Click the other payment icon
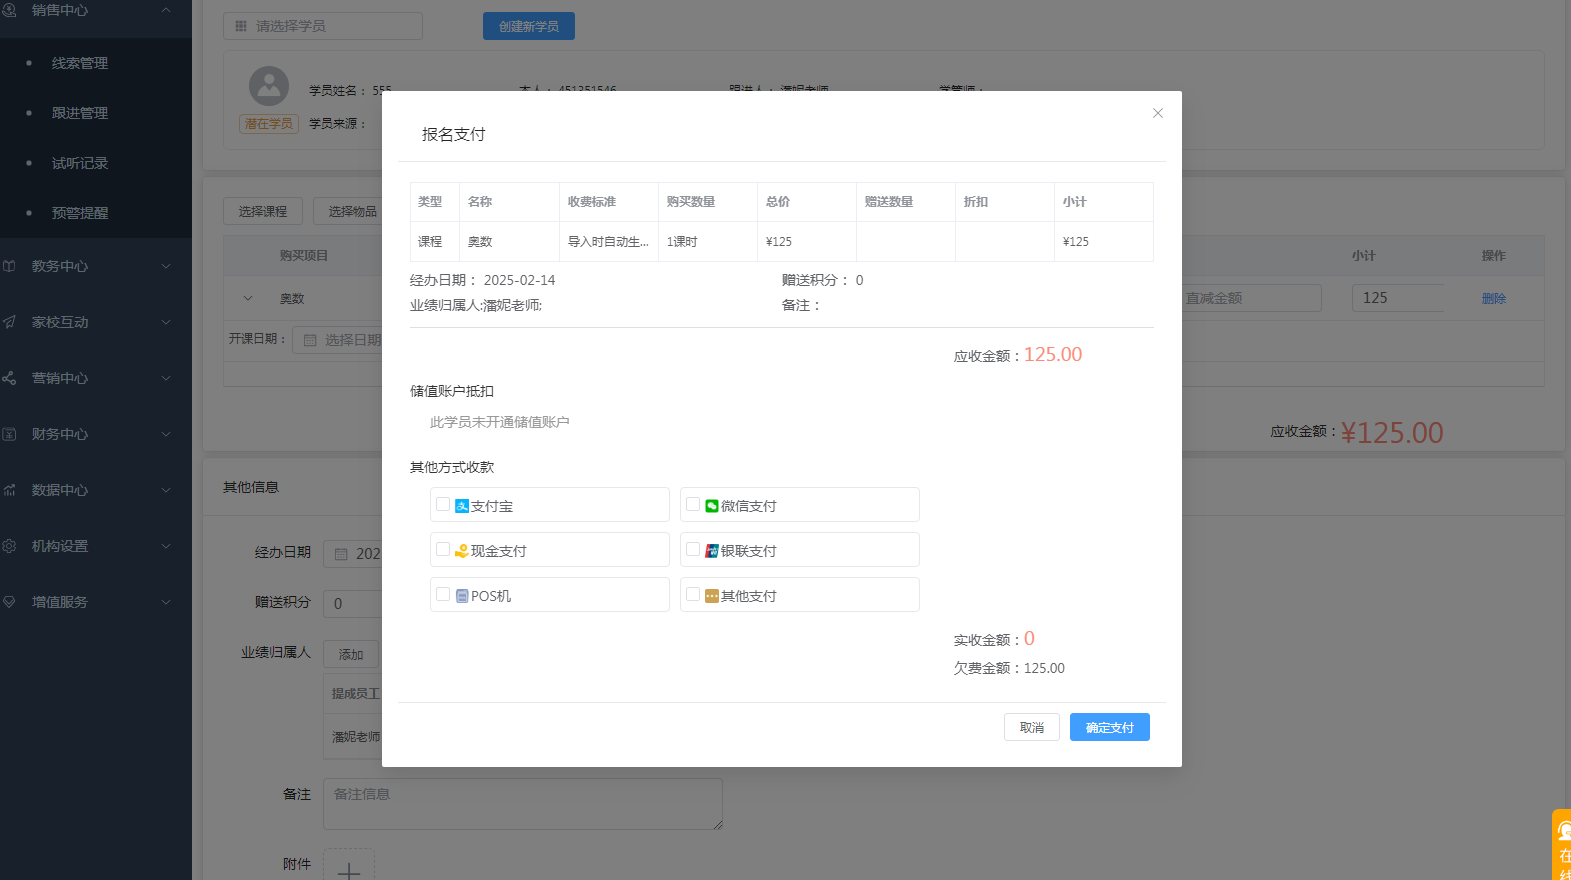The image size is (1571, 880). (x=712, y=596)
